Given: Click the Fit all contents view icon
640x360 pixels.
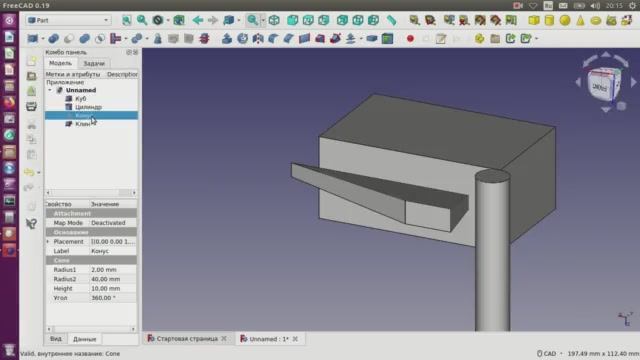Looking at the screenshot, I should point(127,20).
